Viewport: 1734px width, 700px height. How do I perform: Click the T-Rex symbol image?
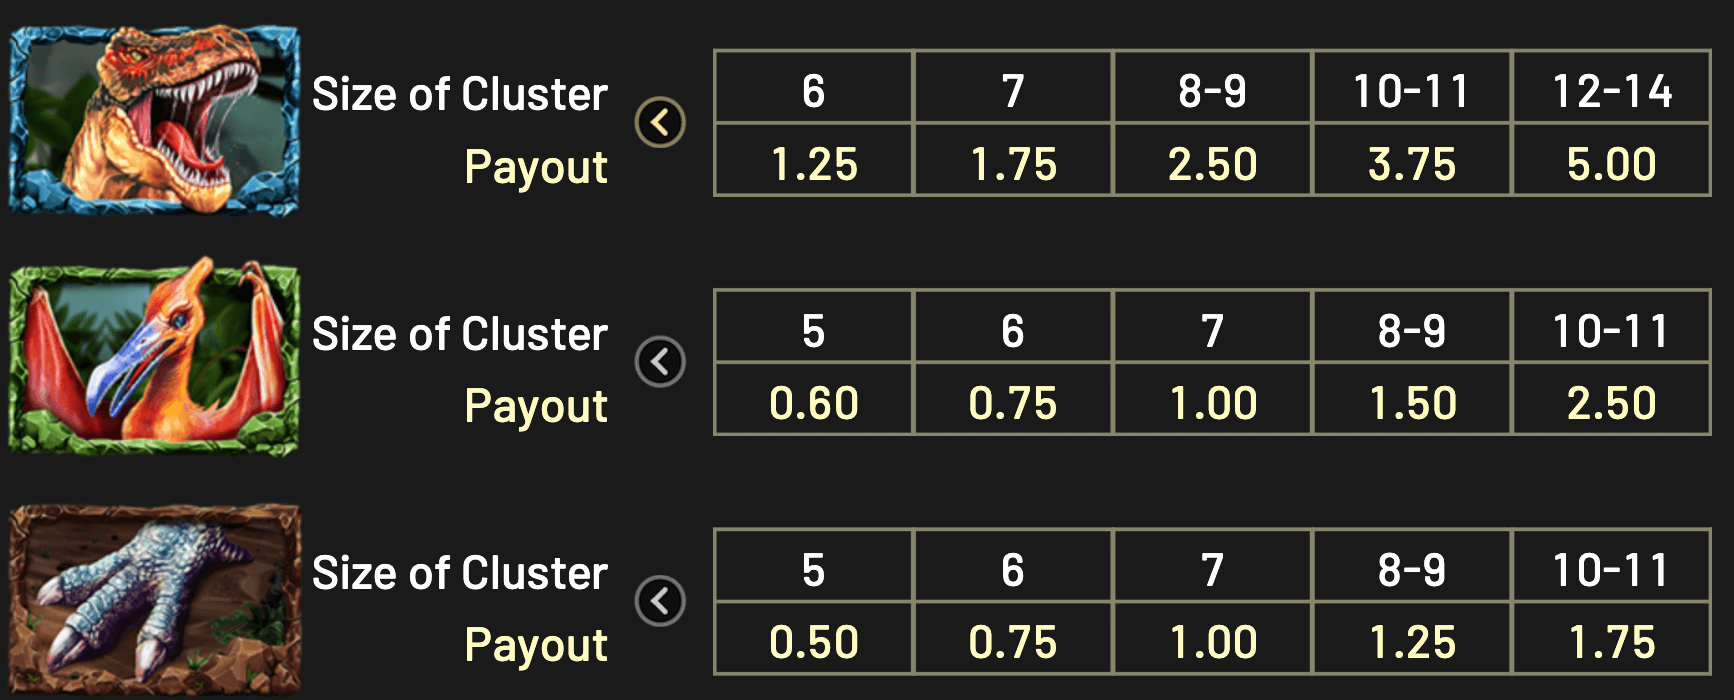point(154,121)
